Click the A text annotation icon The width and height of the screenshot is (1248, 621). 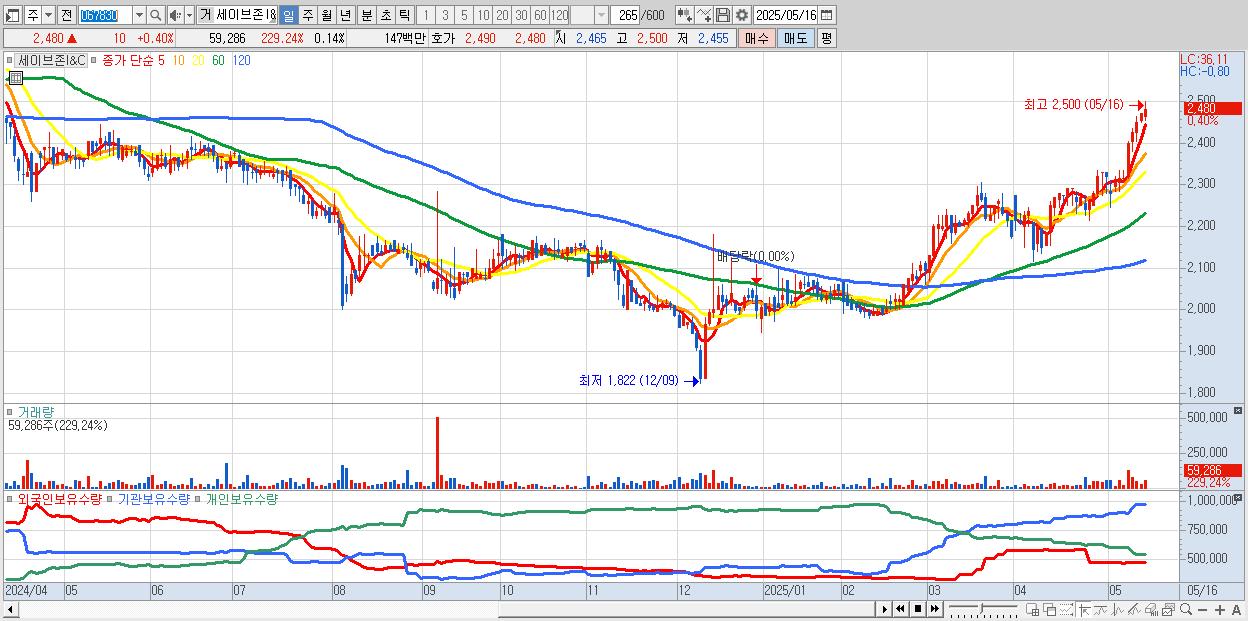[x=1237, y=610]
